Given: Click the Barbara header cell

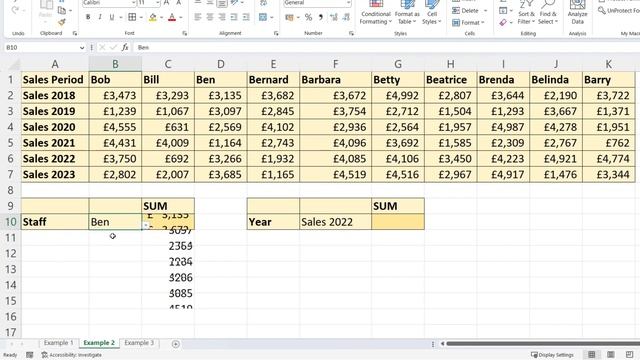Looking at the screenshot, I should (336, 80).
